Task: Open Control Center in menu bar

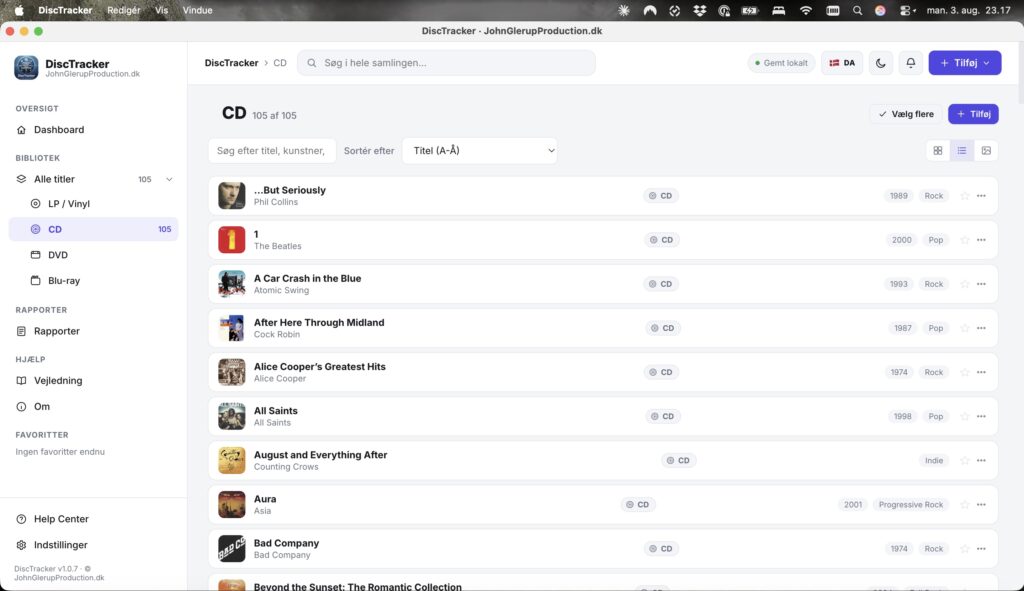Action: click(907, 10)
